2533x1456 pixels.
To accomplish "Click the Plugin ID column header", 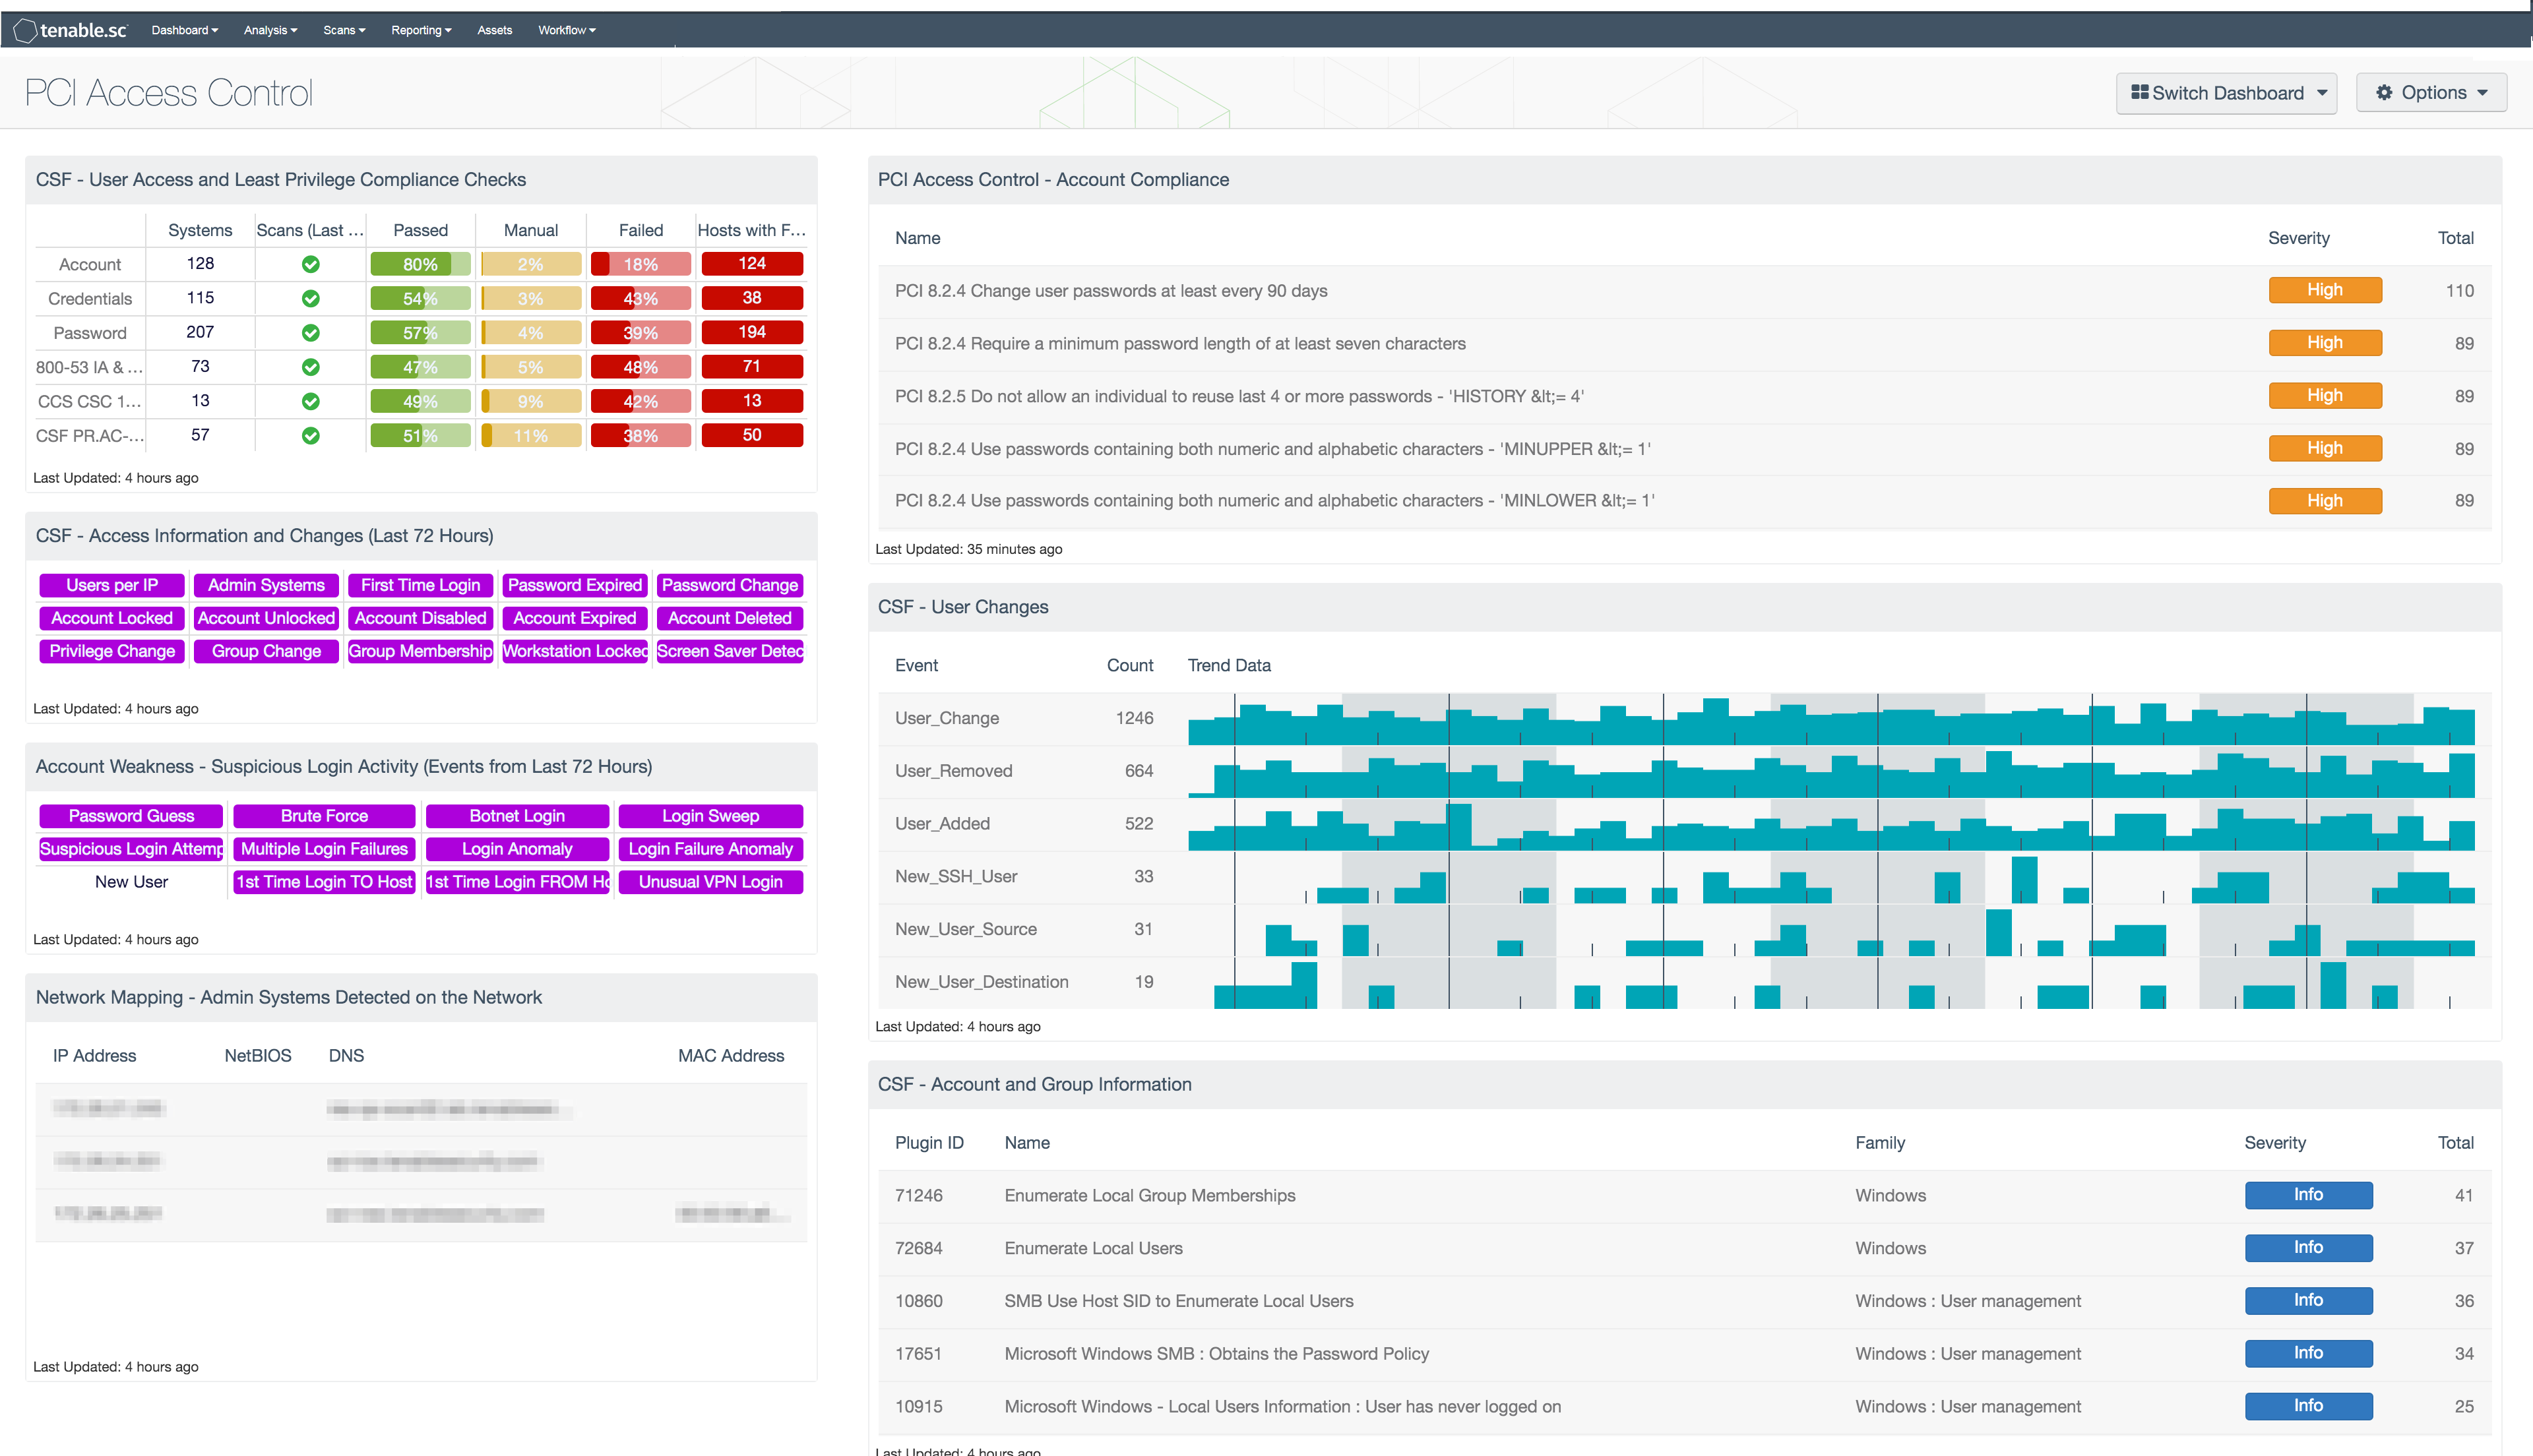I will point(929,1143).
